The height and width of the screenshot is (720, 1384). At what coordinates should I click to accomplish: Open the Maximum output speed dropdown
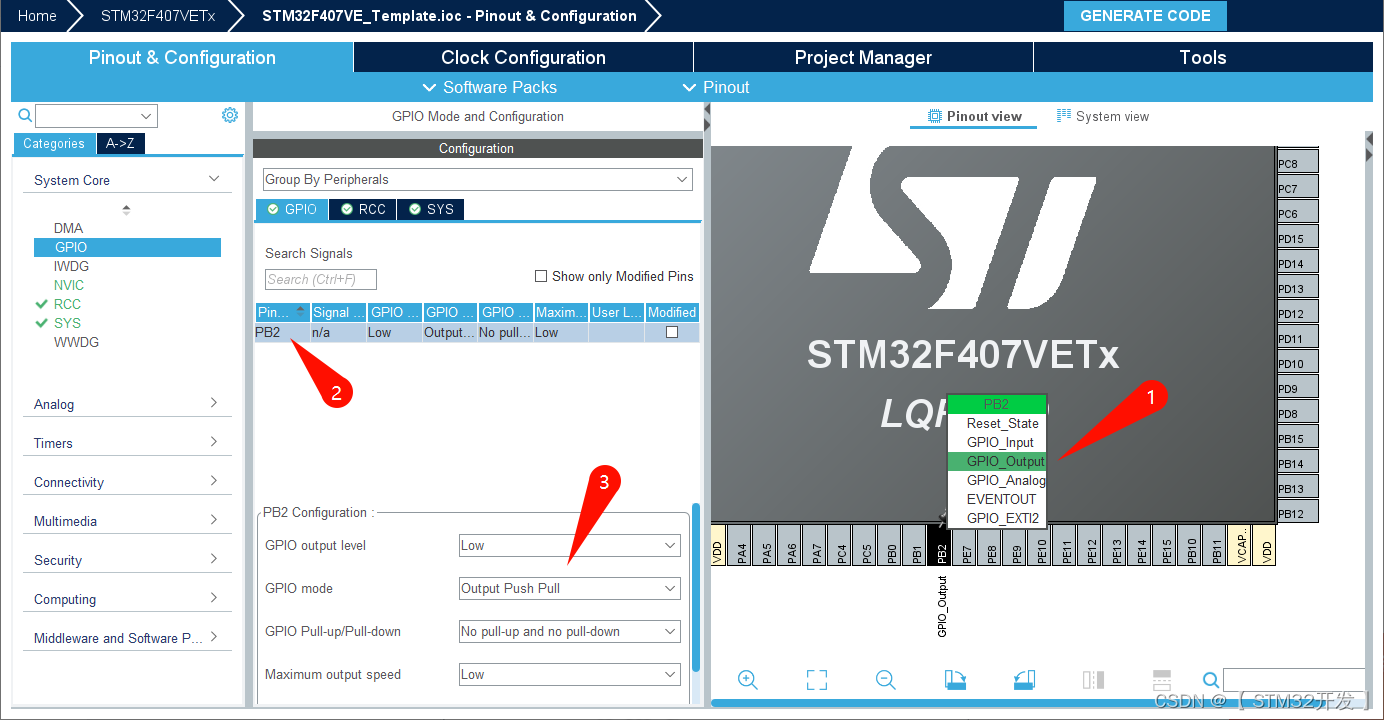570,675
